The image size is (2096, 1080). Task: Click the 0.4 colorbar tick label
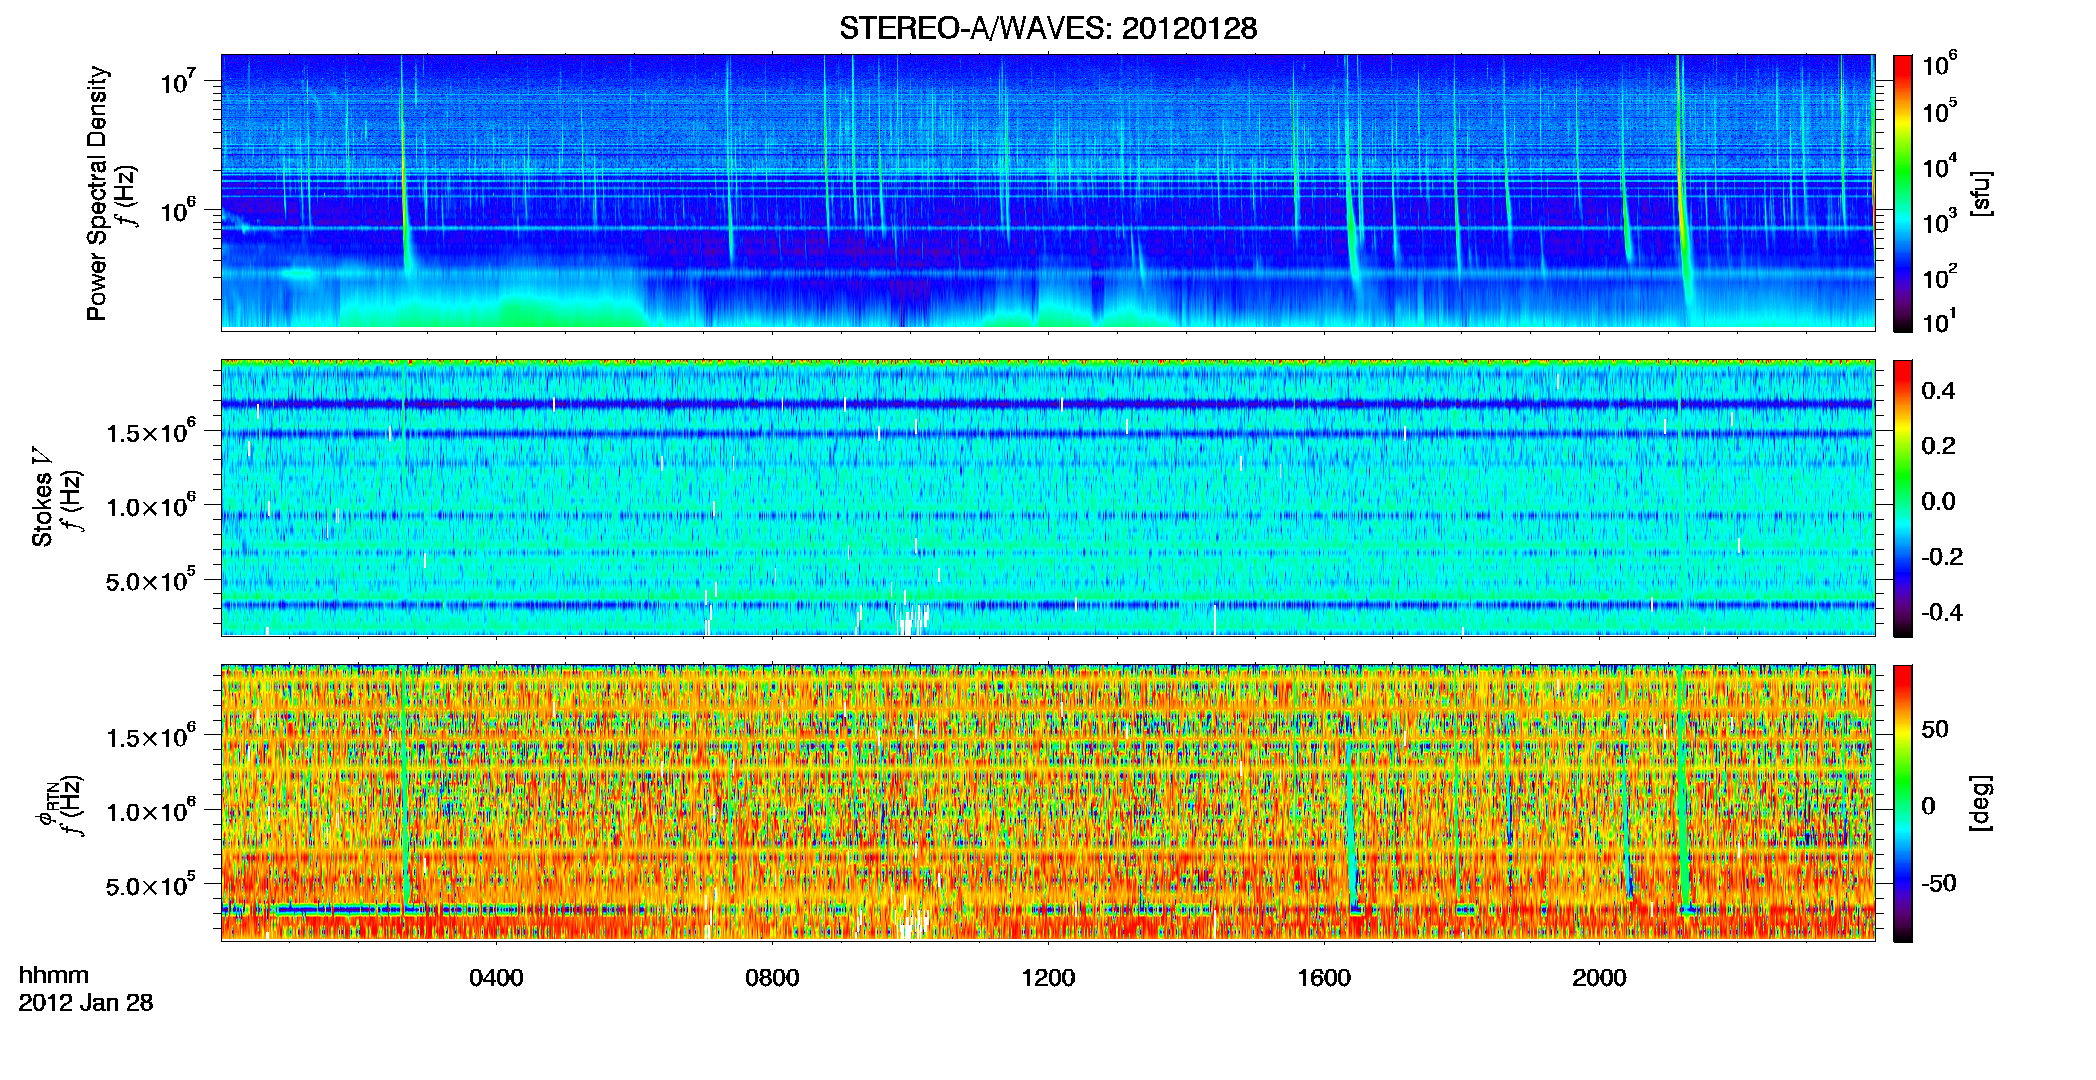[x=1938, y=391]
